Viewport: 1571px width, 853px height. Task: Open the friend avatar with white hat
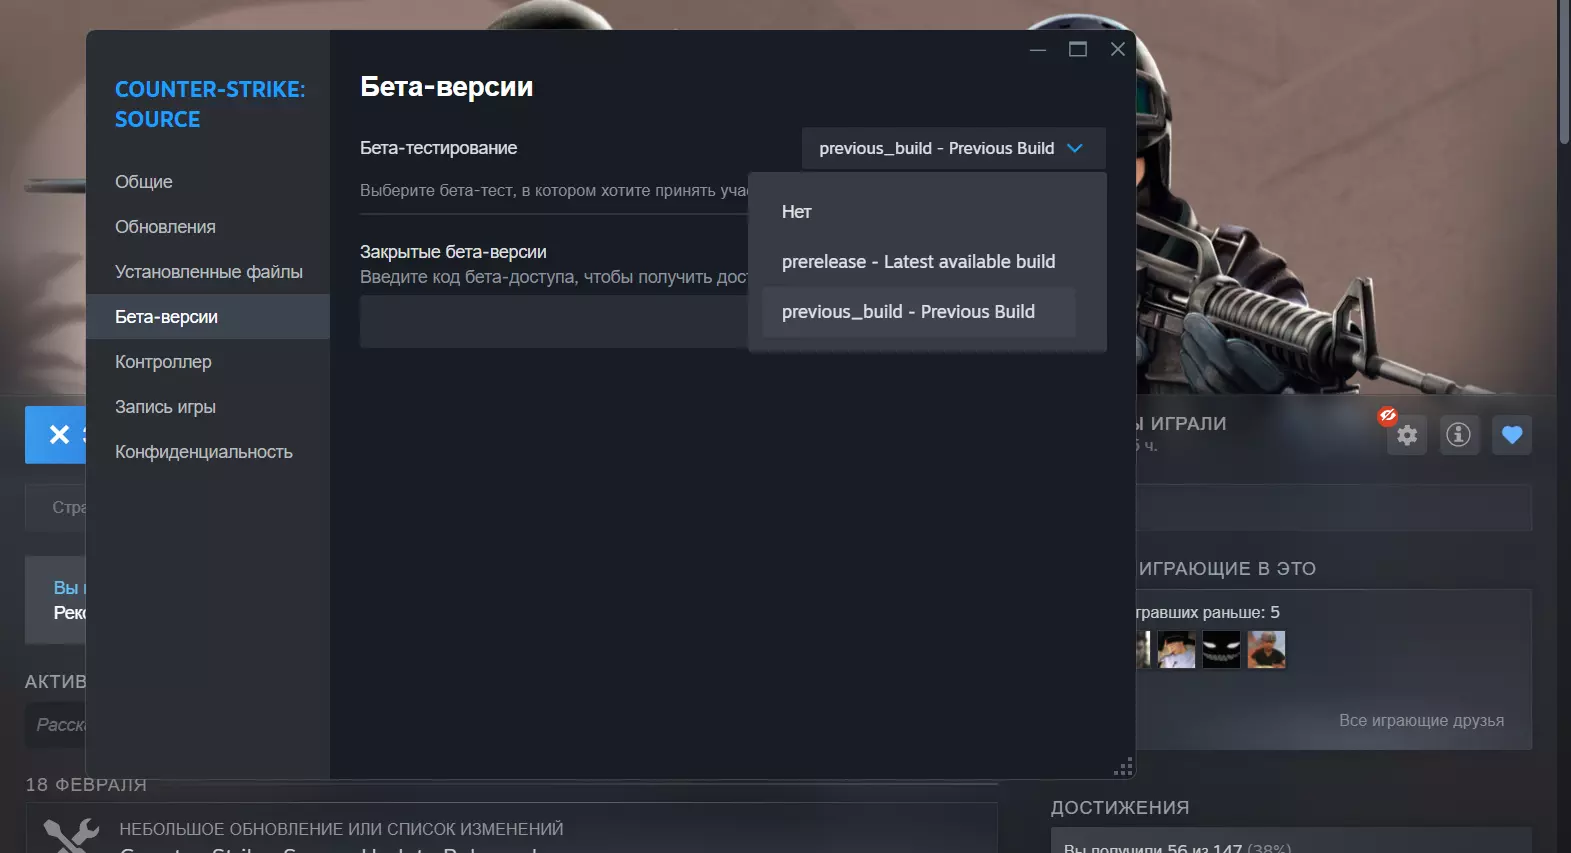(x=1176, y=650)
